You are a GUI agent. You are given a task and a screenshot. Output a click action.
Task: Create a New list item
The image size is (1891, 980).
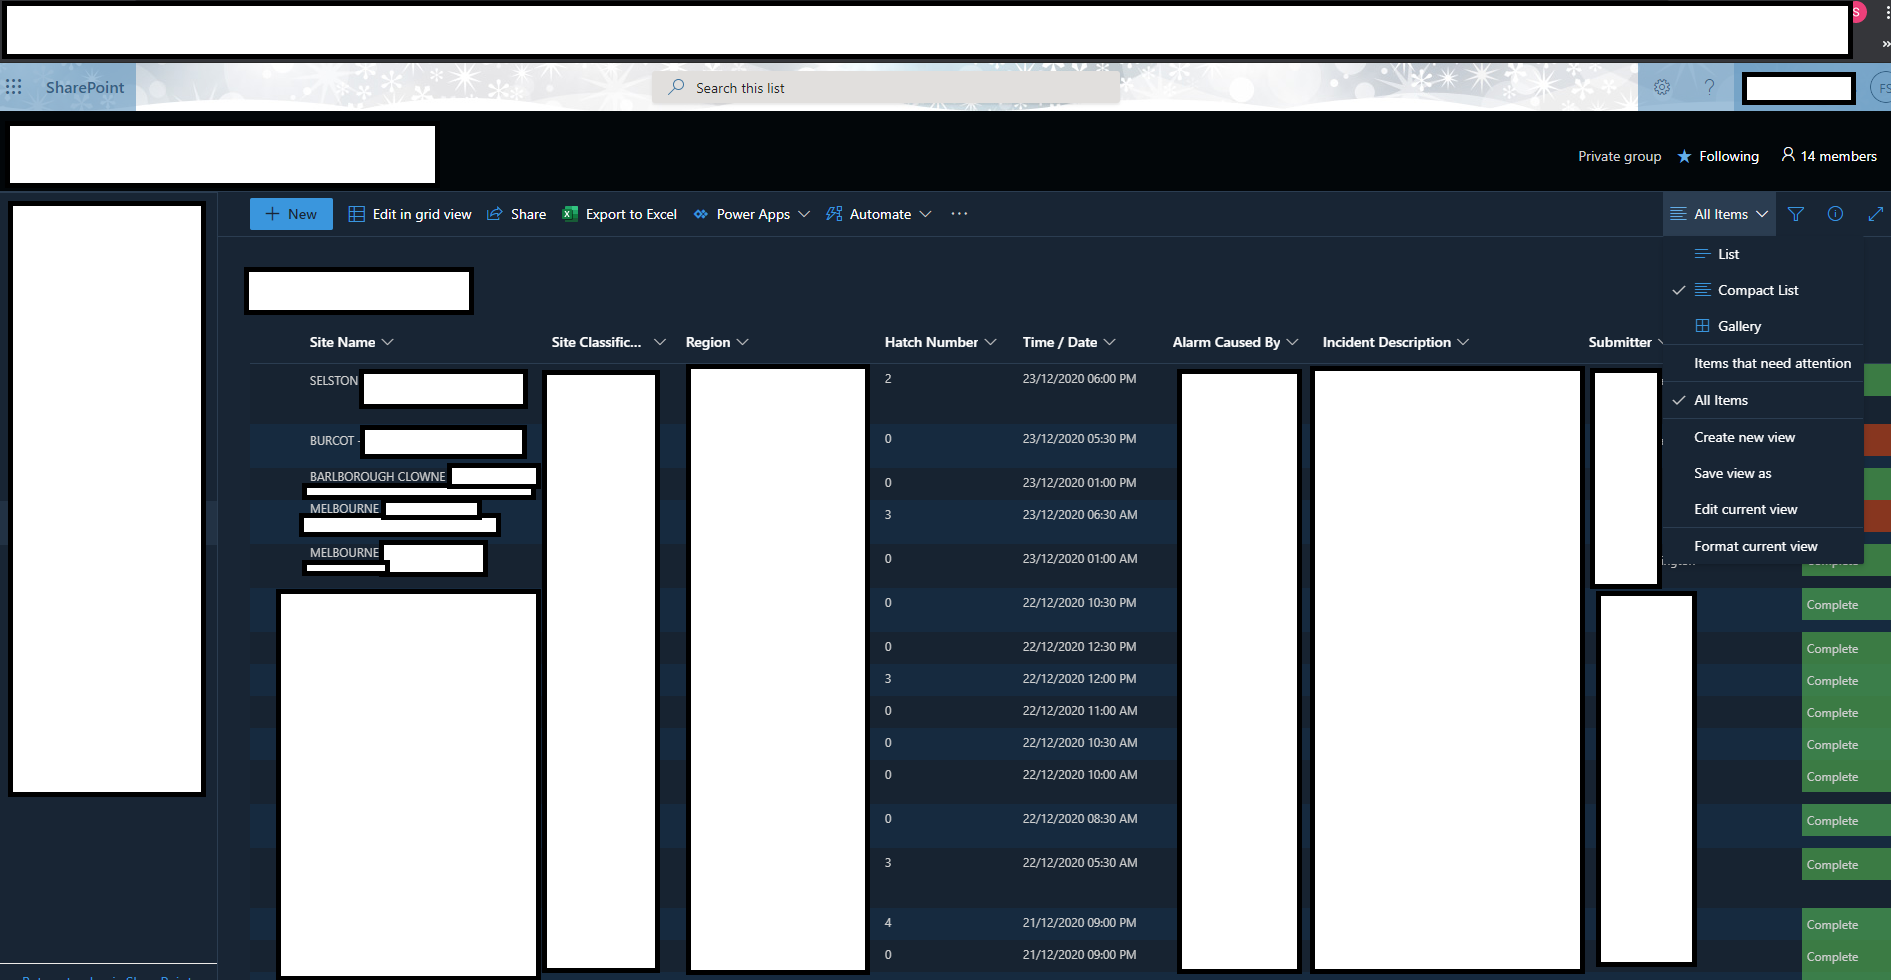[291, 214]
